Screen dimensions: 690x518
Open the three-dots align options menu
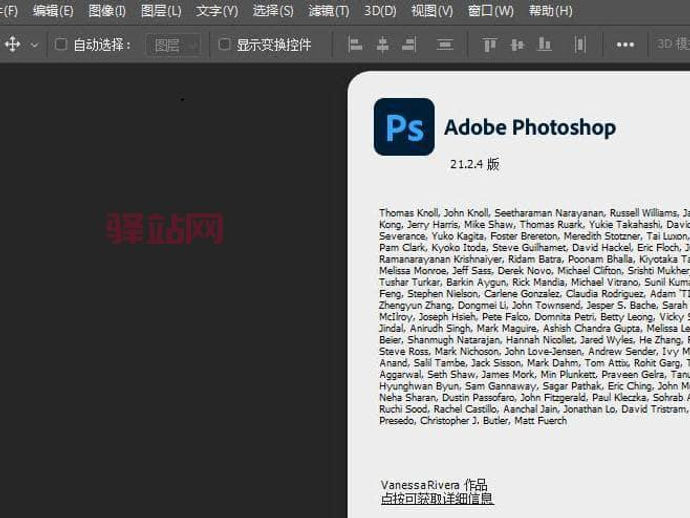tap(625, 44)
